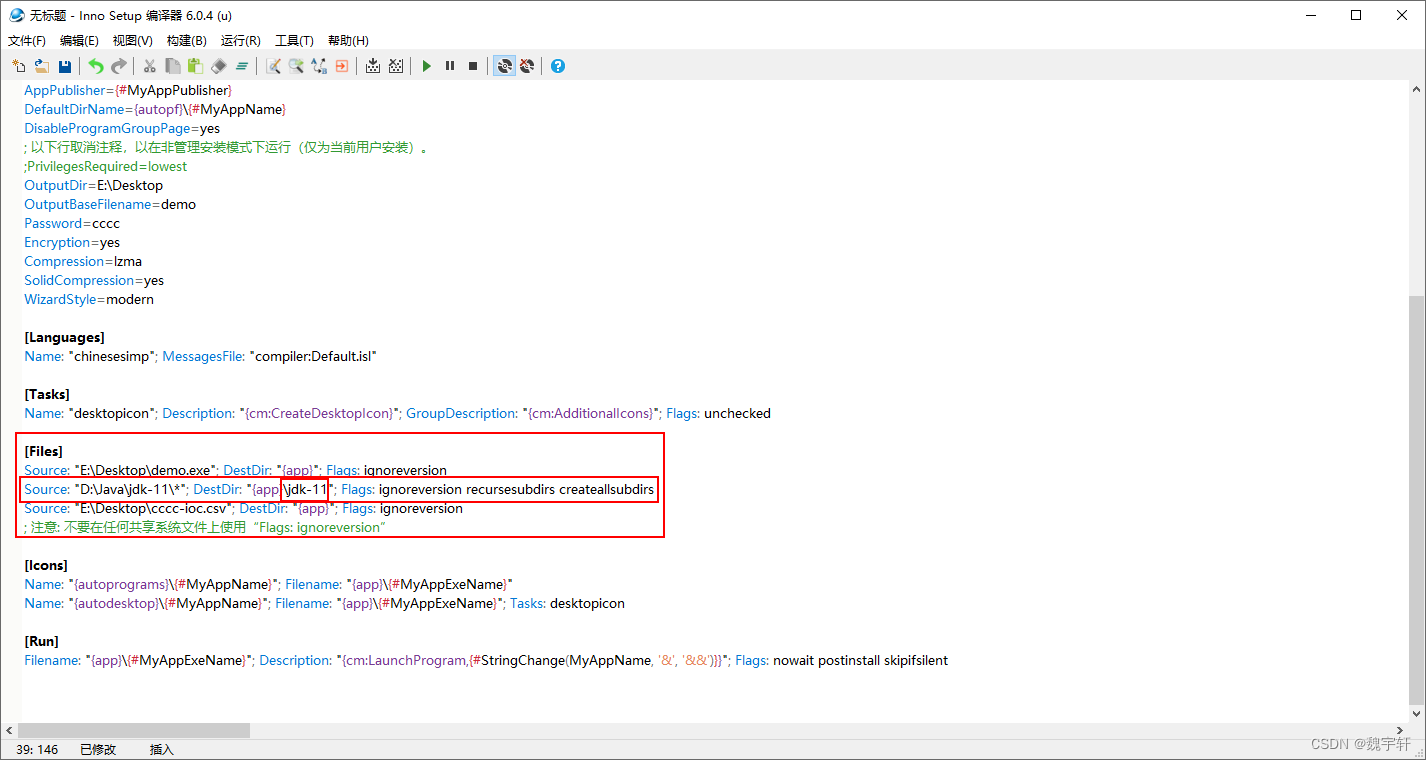Pause script execution
This screenshot has width=1426, height=760.
tap(450, 66)
